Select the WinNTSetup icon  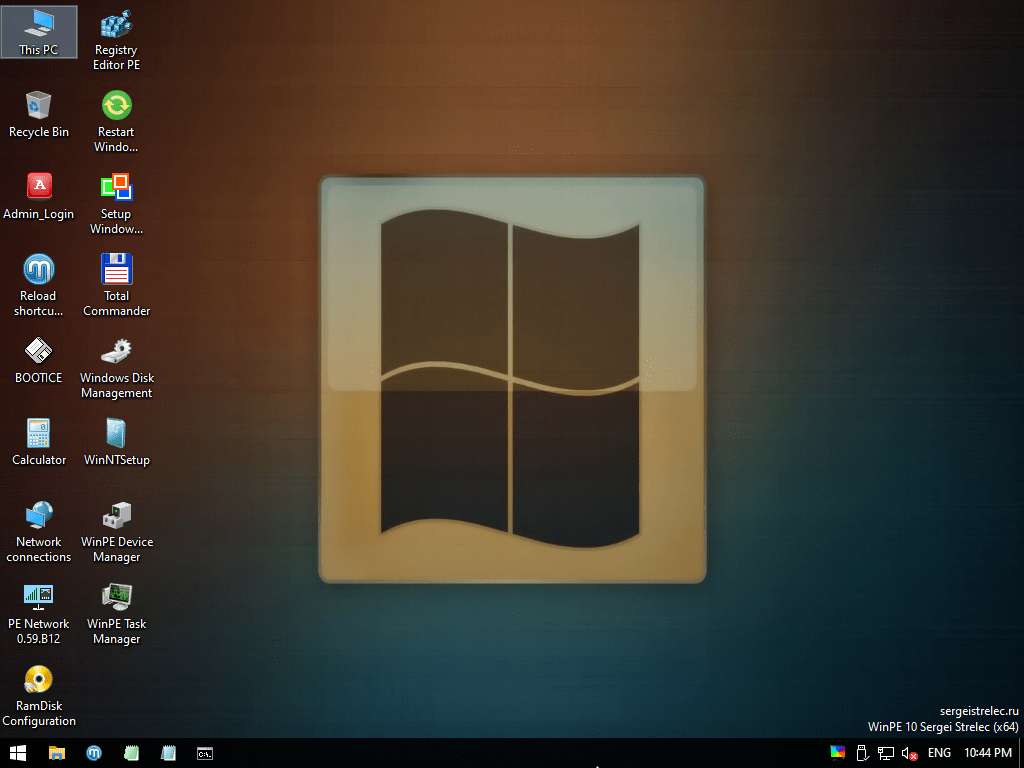click(117, 434)
